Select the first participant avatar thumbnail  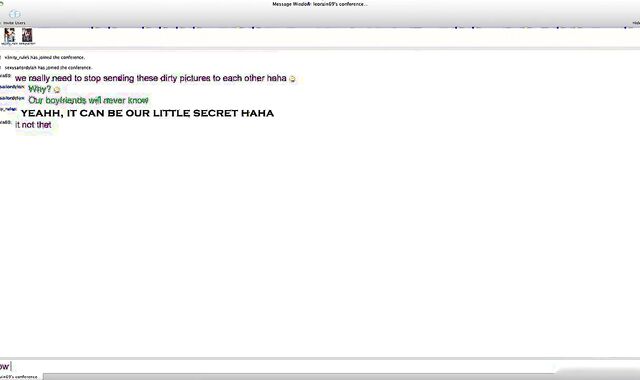[x=9, y=35]
